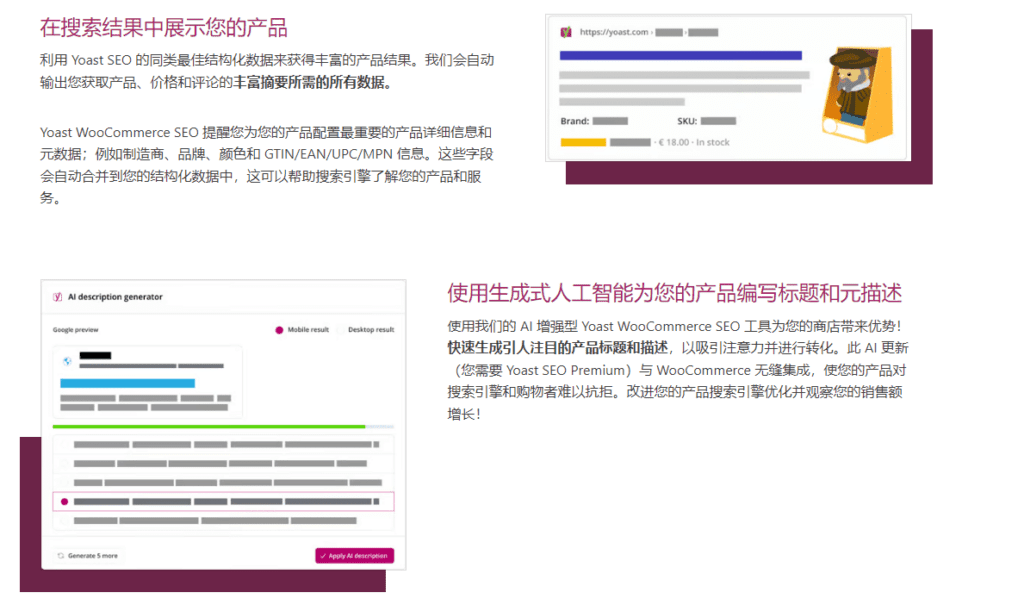Click the https://yoast.com breadcrumb URL
Screen dimensions: 1024x605
click(x=614, y=32)
